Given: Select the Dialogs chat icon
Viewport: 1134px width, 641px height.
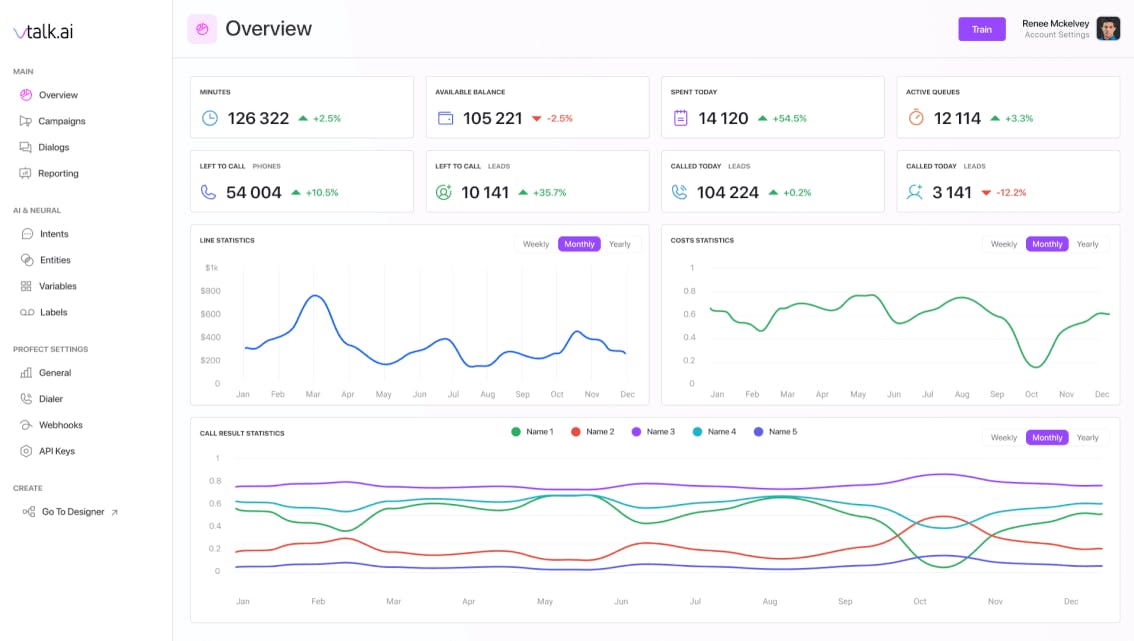Looking at the screenshot, I should 25,147.
